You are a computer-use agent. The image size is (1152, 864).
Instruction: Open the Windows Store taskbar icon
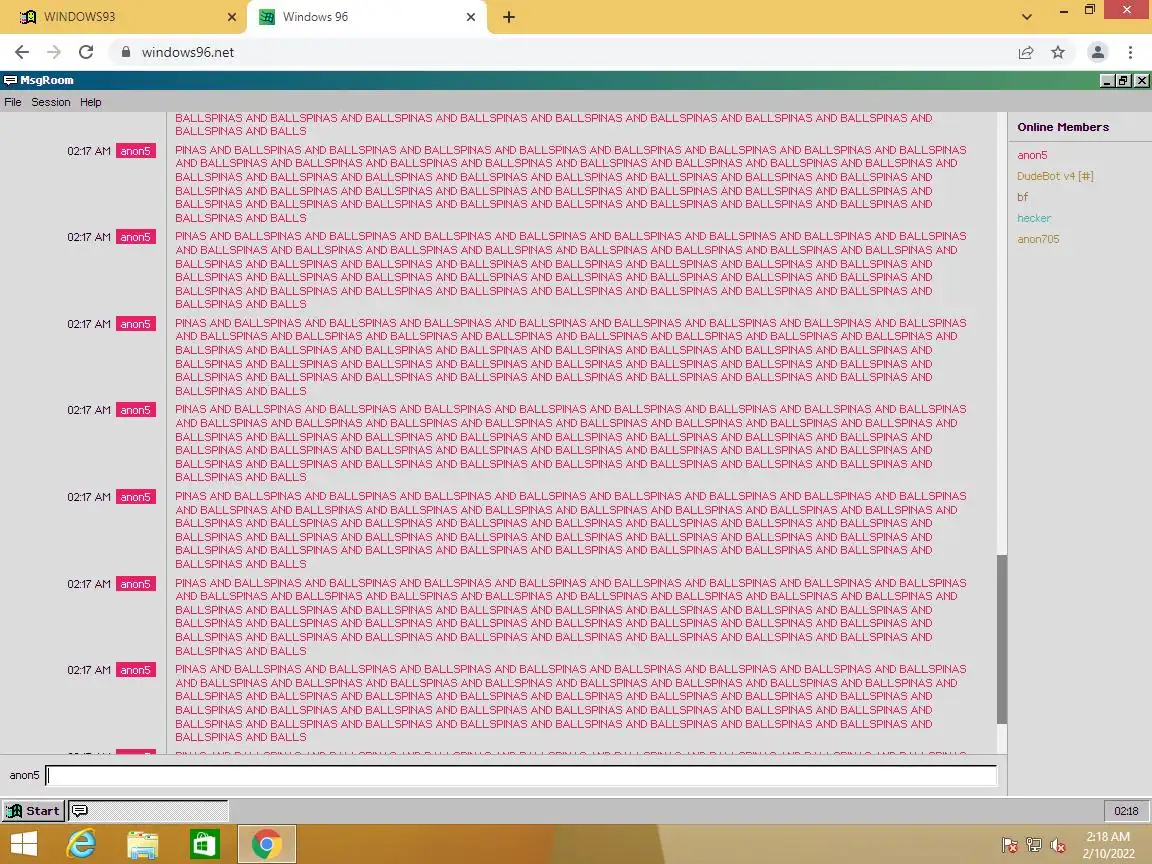point(204,844)
